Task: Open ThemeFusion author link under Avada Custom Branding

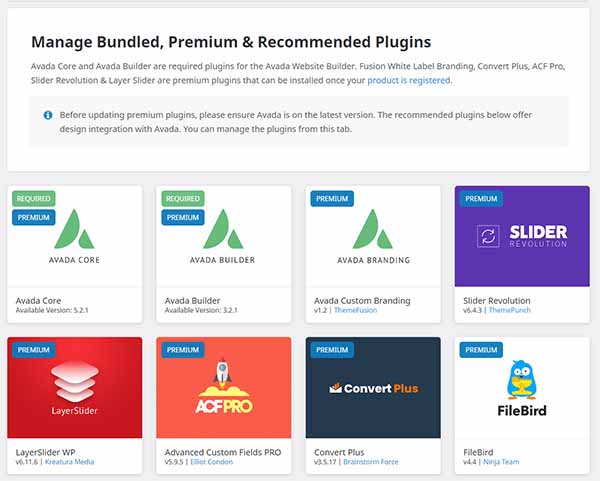Action: (355, 310)
